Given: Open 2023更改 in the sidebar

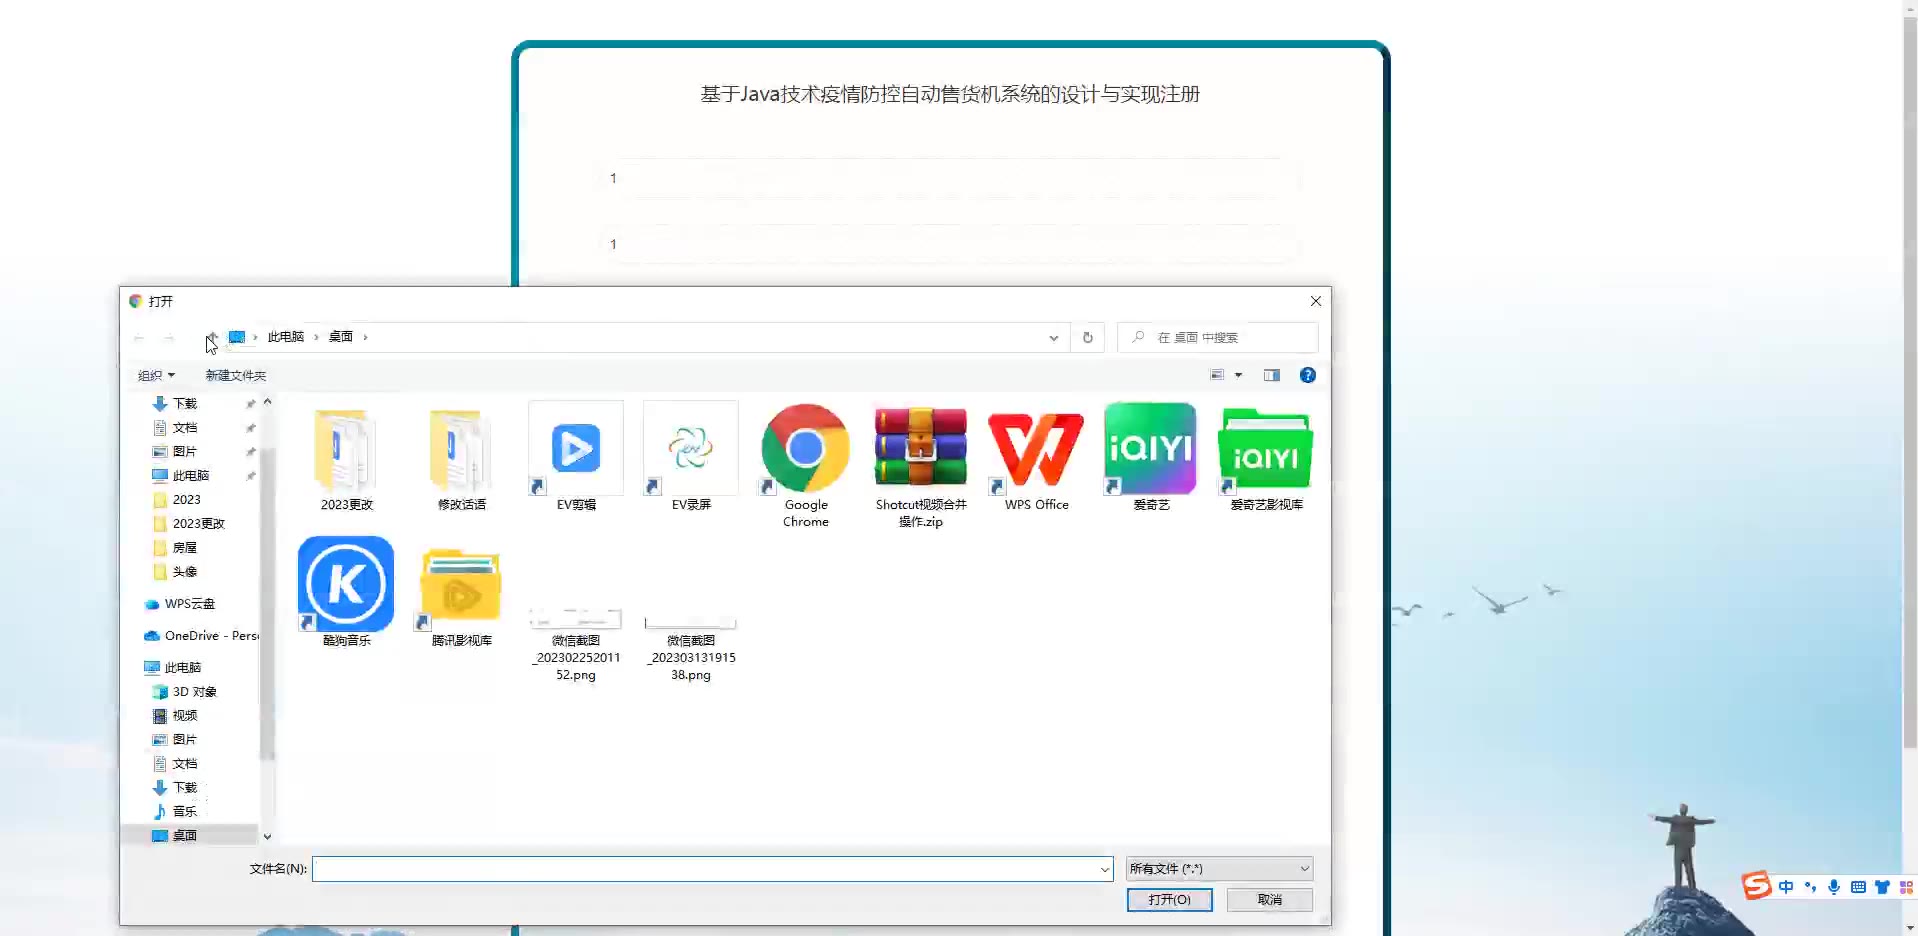Looking at the screenshot, I should click(x=198, y=524).
